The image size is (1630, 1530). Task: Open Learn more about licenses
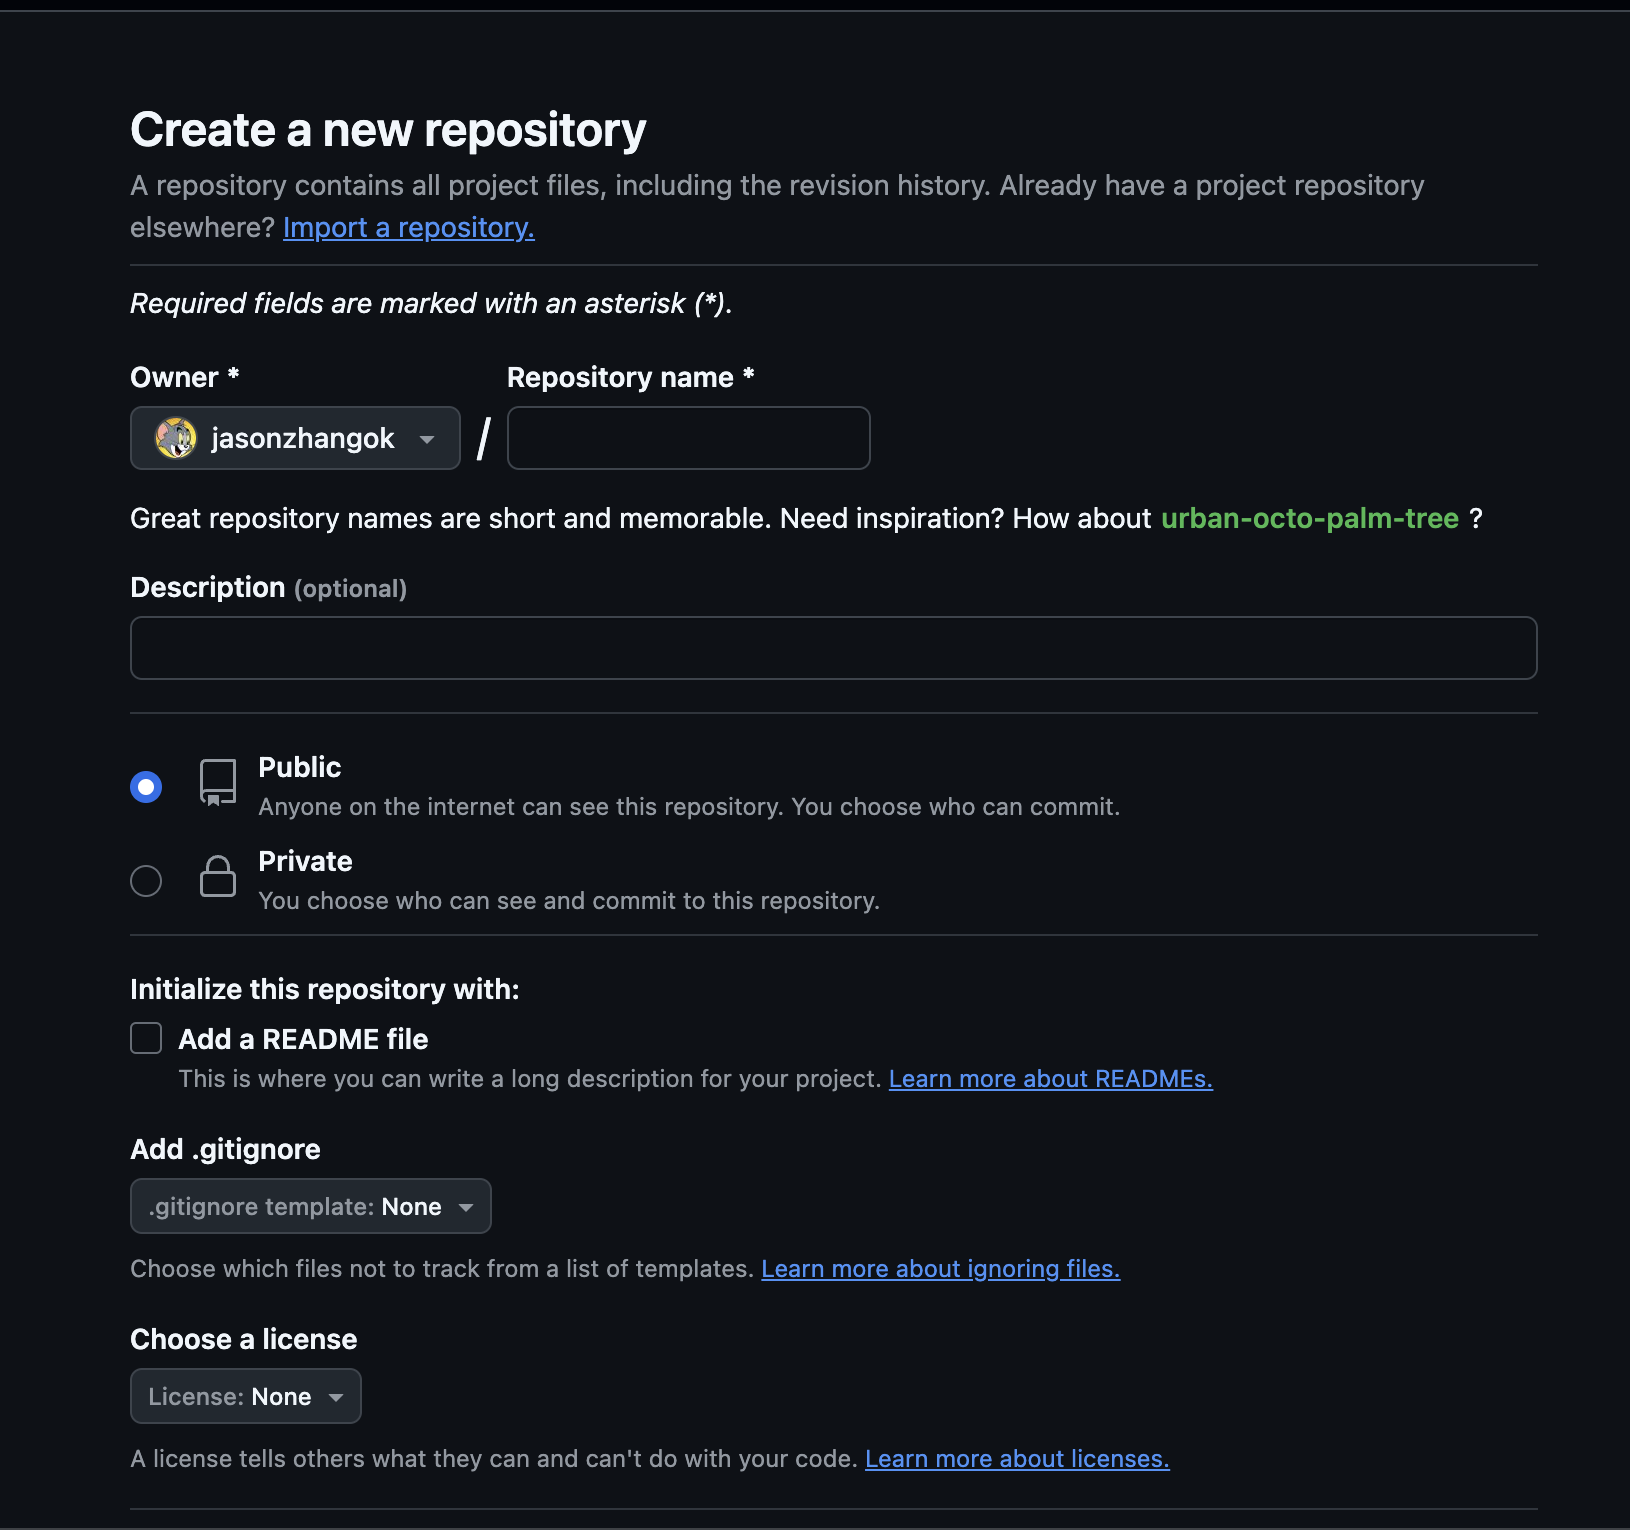1016,1459
